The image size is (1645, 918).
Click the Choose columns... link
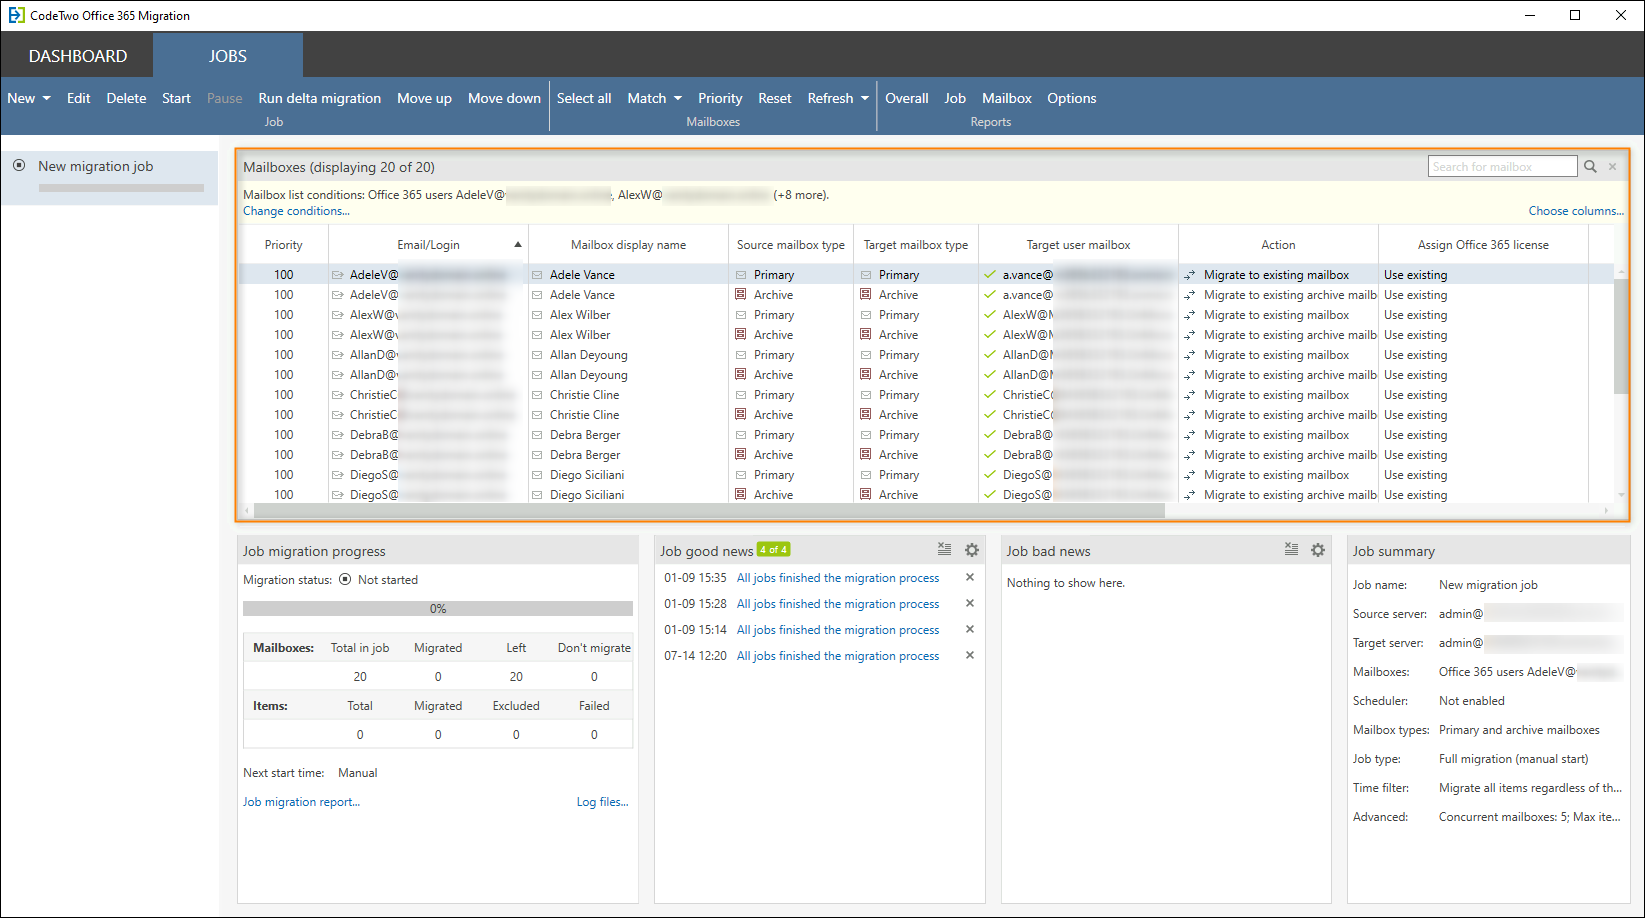point(1576,211)
